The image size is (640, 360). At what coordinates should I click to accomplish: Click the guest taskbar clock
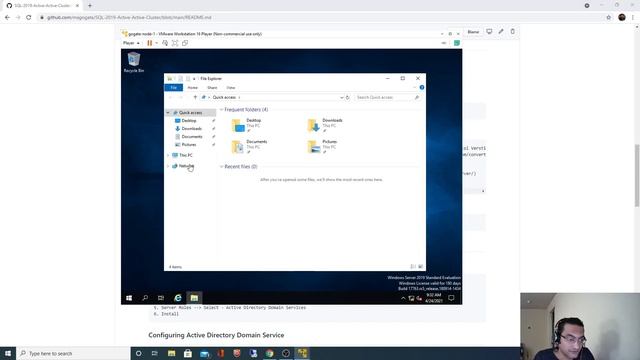[x=434, y=298]
